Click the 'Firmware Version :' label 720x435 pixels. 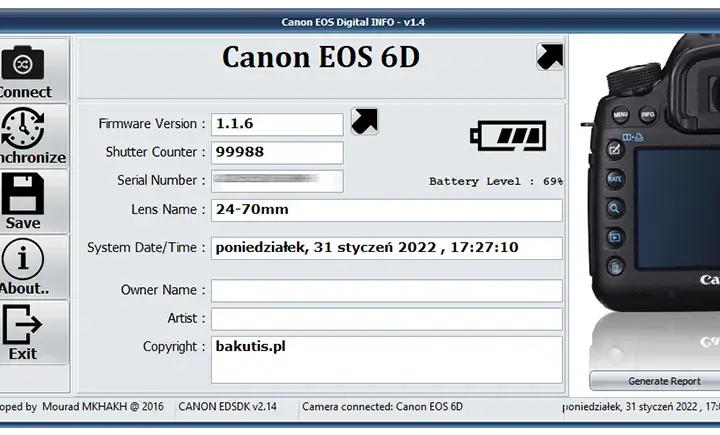152,124
